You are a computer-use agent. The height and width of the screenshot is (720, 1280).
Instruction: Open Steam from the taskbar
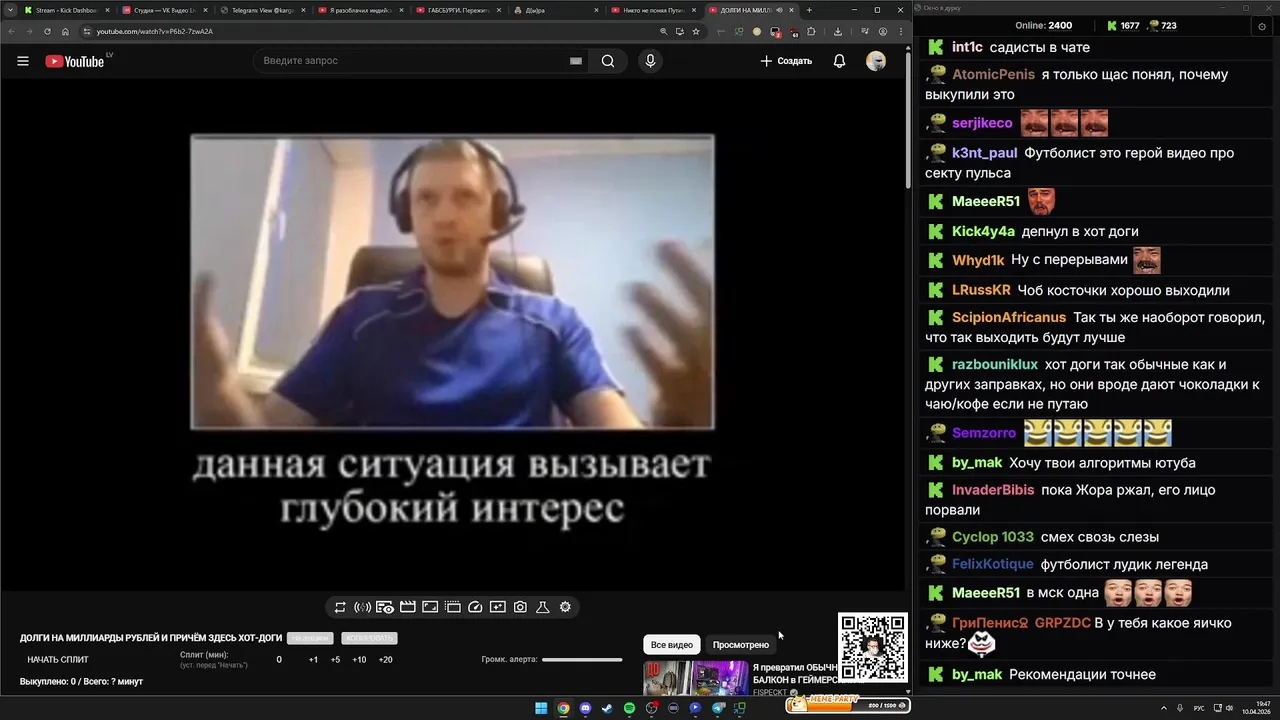(x=607, y=708)
